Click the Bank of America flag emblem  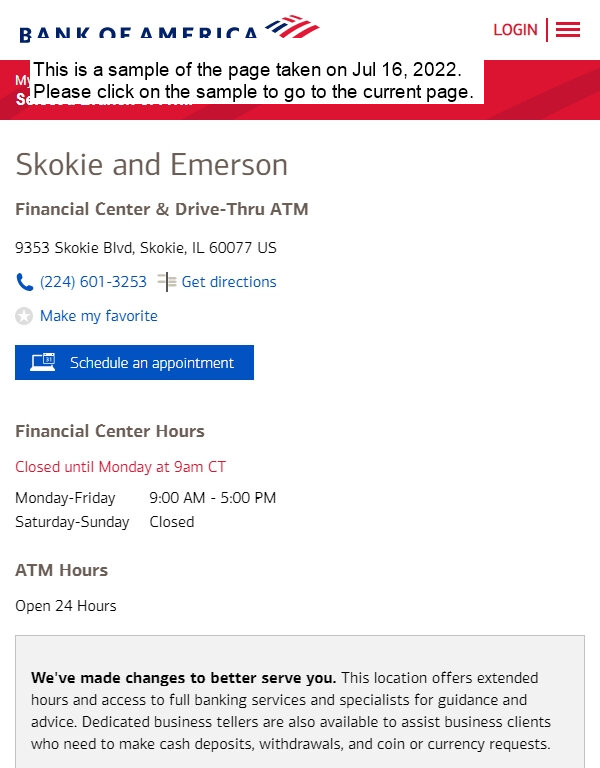tap(292, 26)
